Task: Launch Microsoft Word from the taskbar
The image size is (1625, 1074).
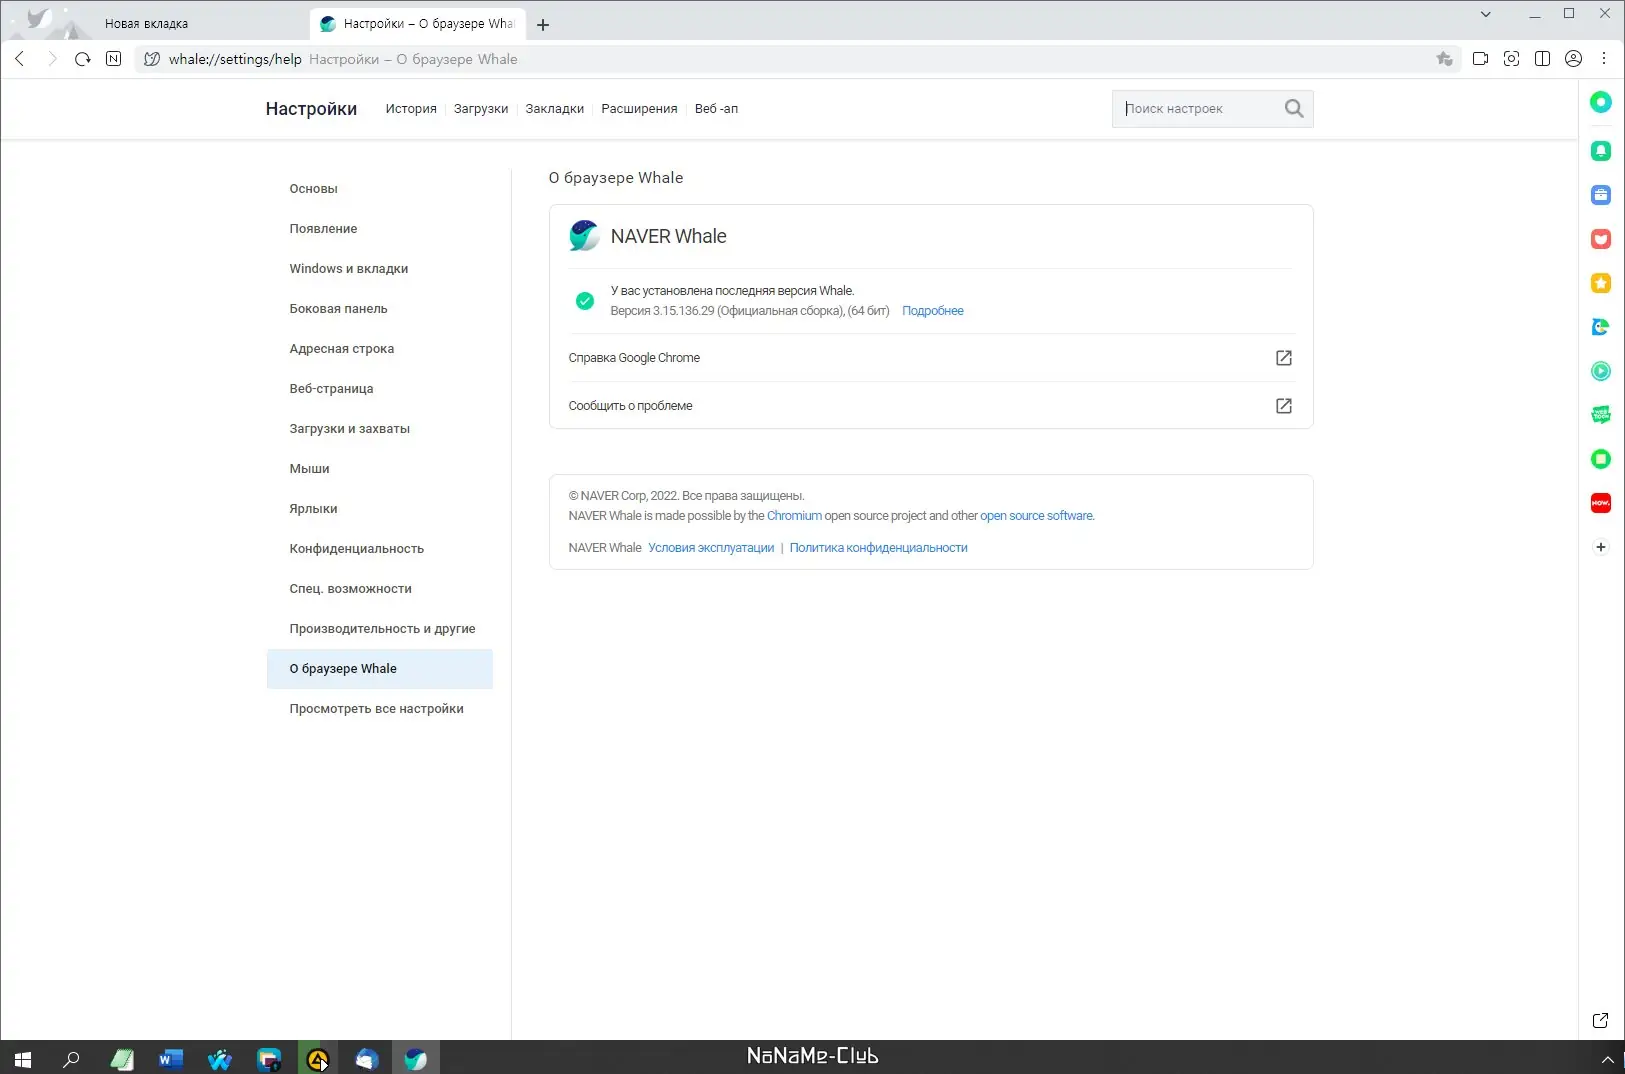Action: [170, 1059]
